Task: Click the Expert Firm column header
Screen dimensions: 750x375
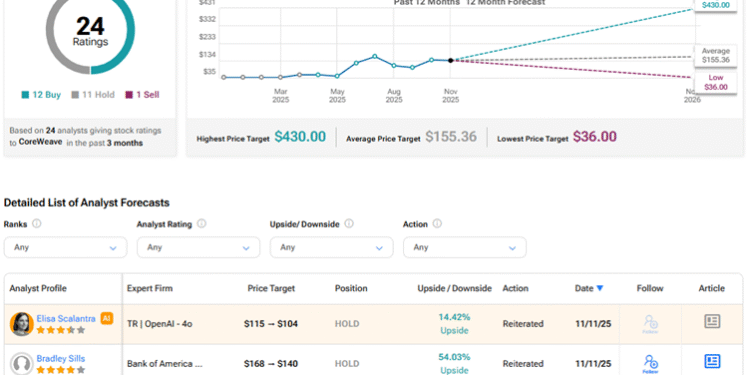Action: coord(150,288)
